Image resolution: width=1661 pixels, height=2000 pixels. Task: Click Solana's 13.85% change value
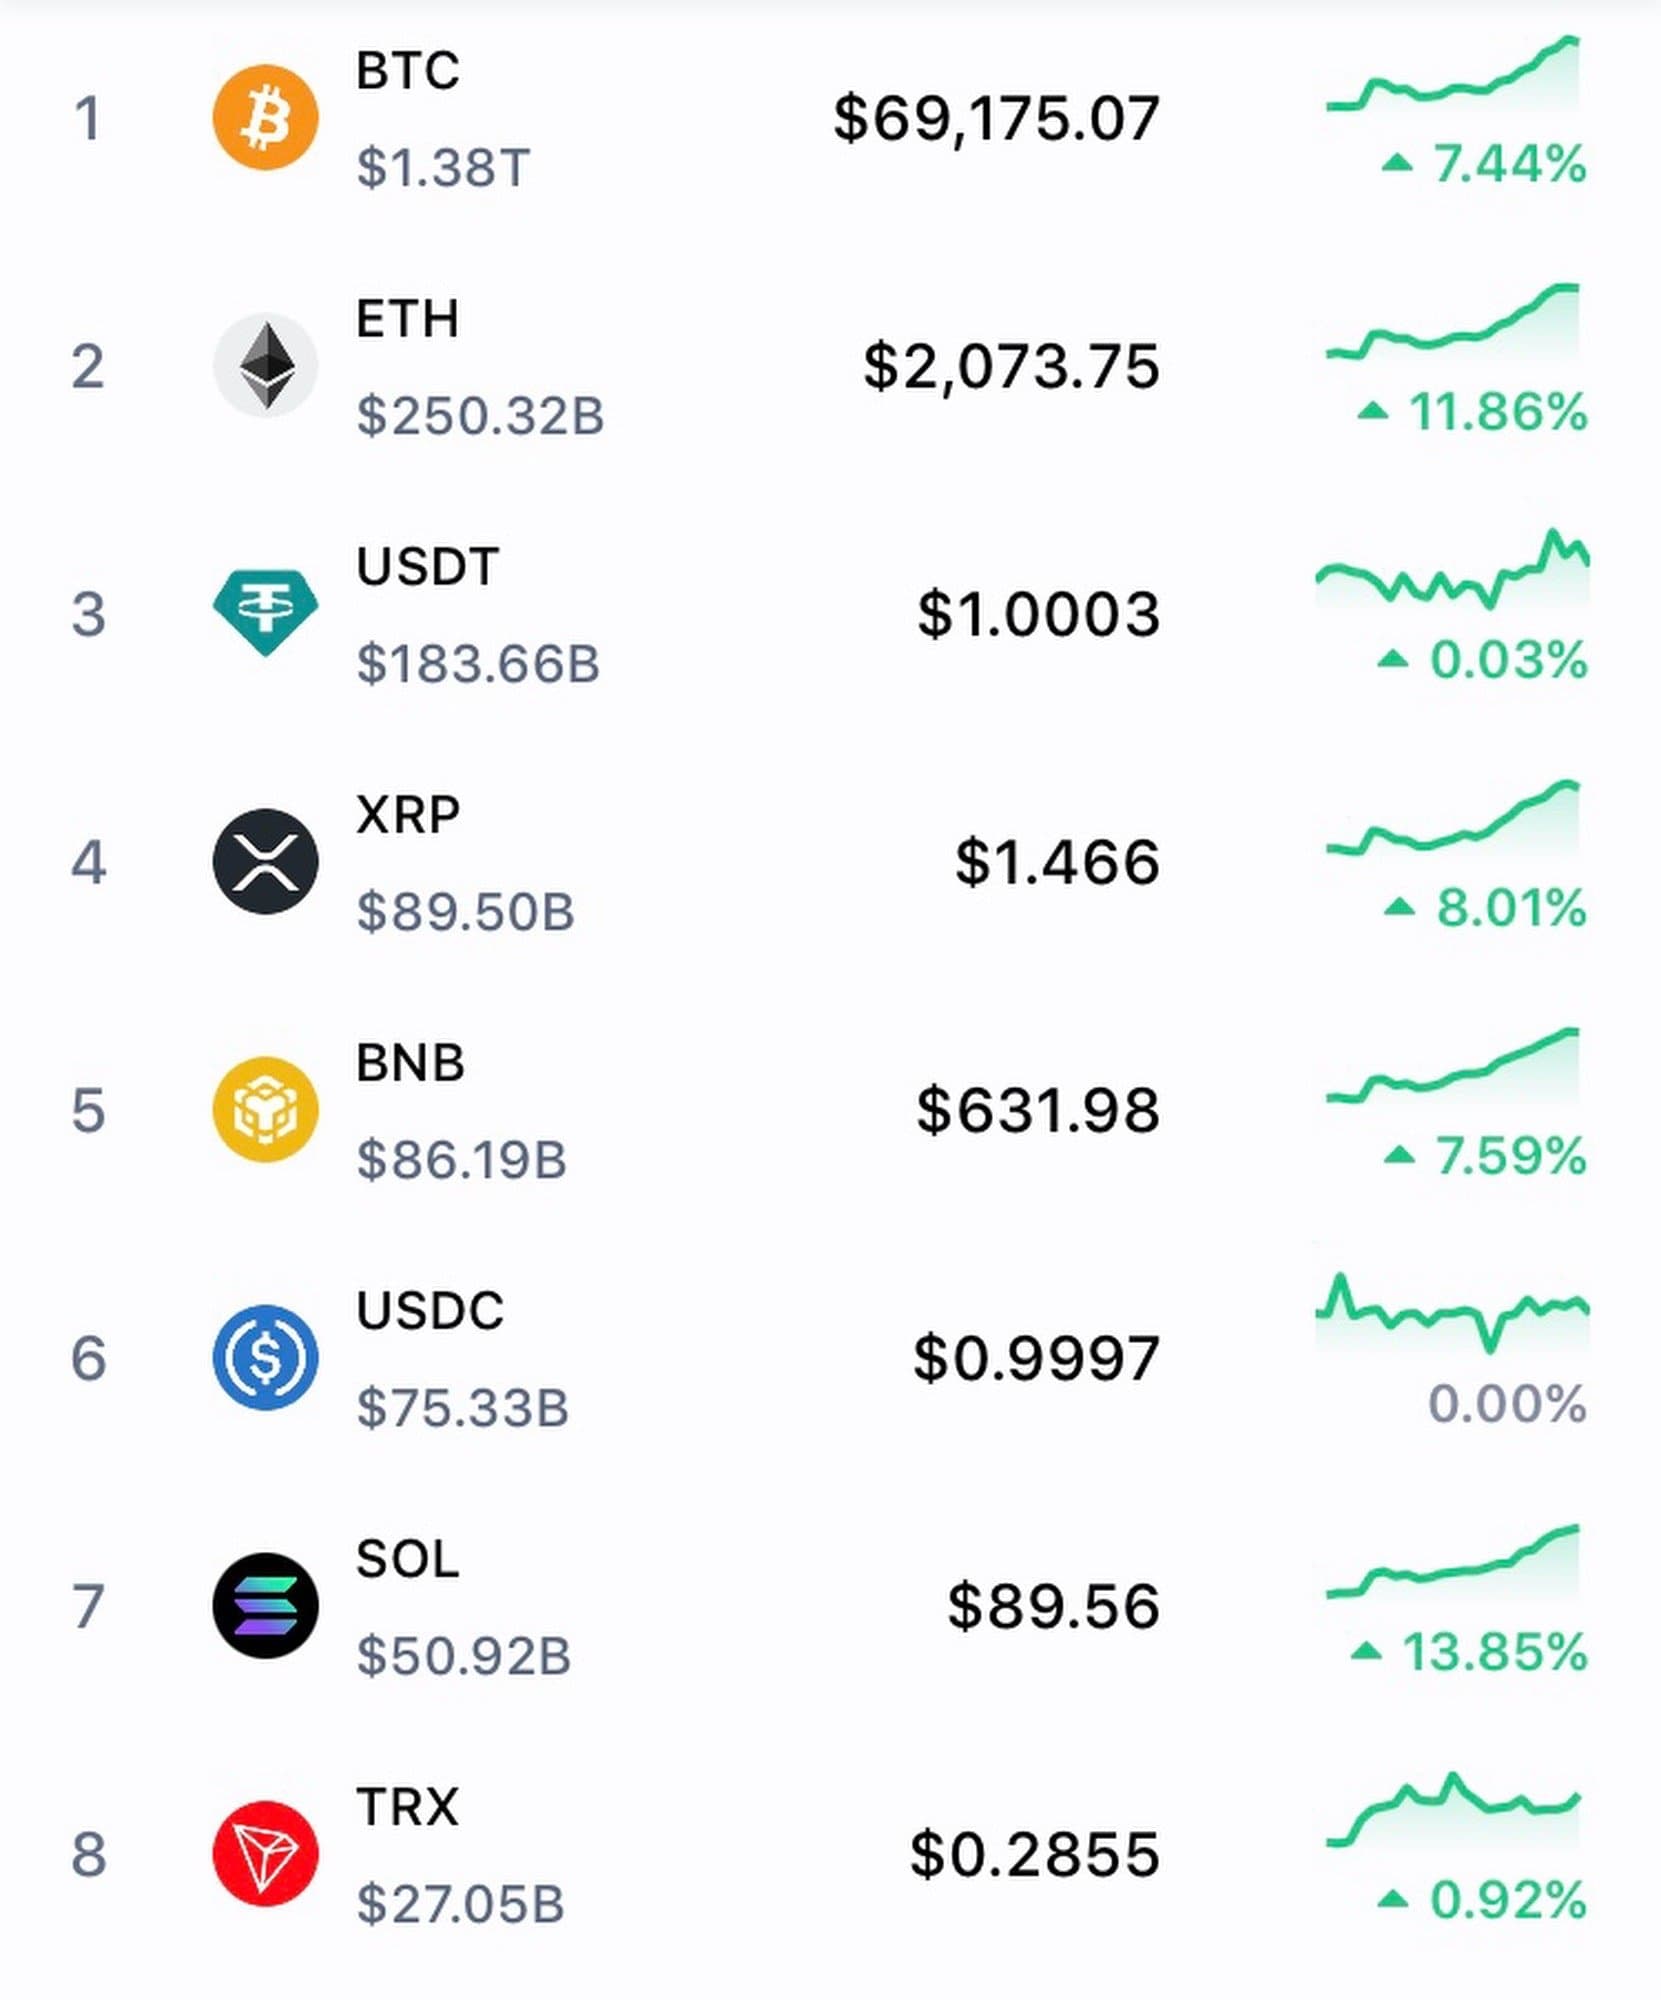[x=1494, y=1652]
